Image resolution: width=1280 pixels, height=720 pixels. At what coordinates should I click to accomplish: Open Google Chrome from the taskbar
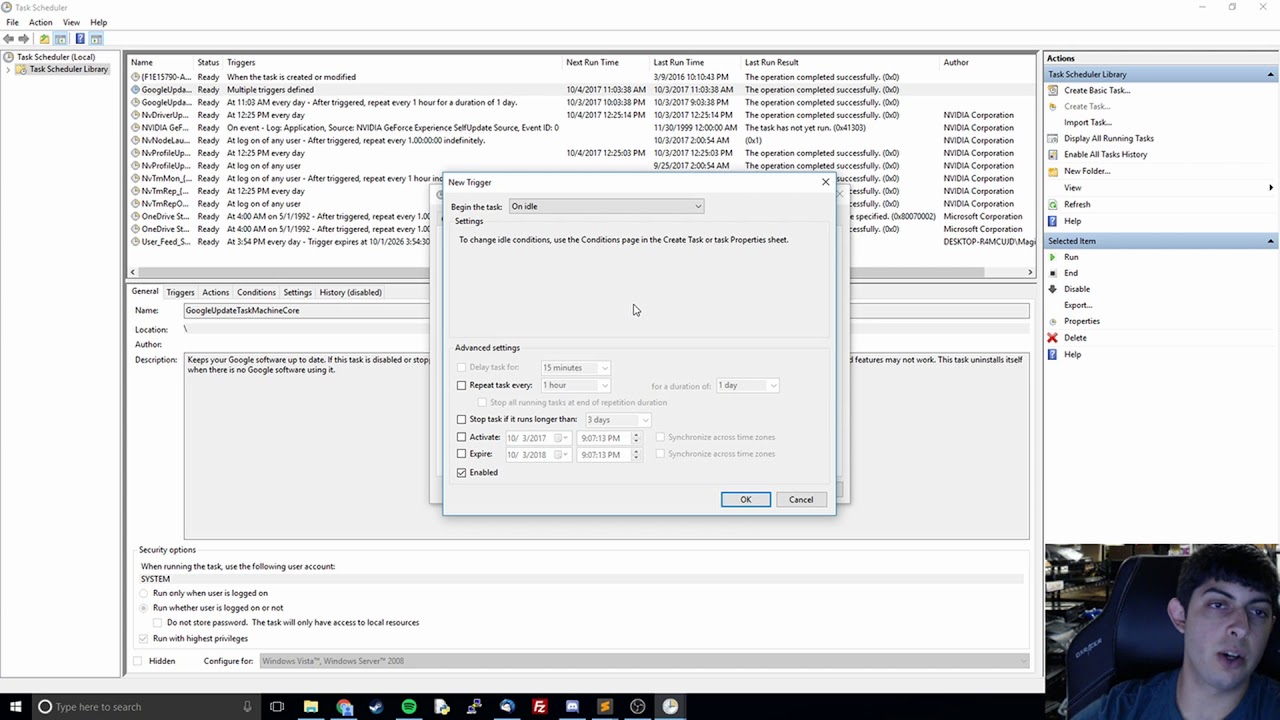pos(344,706)
